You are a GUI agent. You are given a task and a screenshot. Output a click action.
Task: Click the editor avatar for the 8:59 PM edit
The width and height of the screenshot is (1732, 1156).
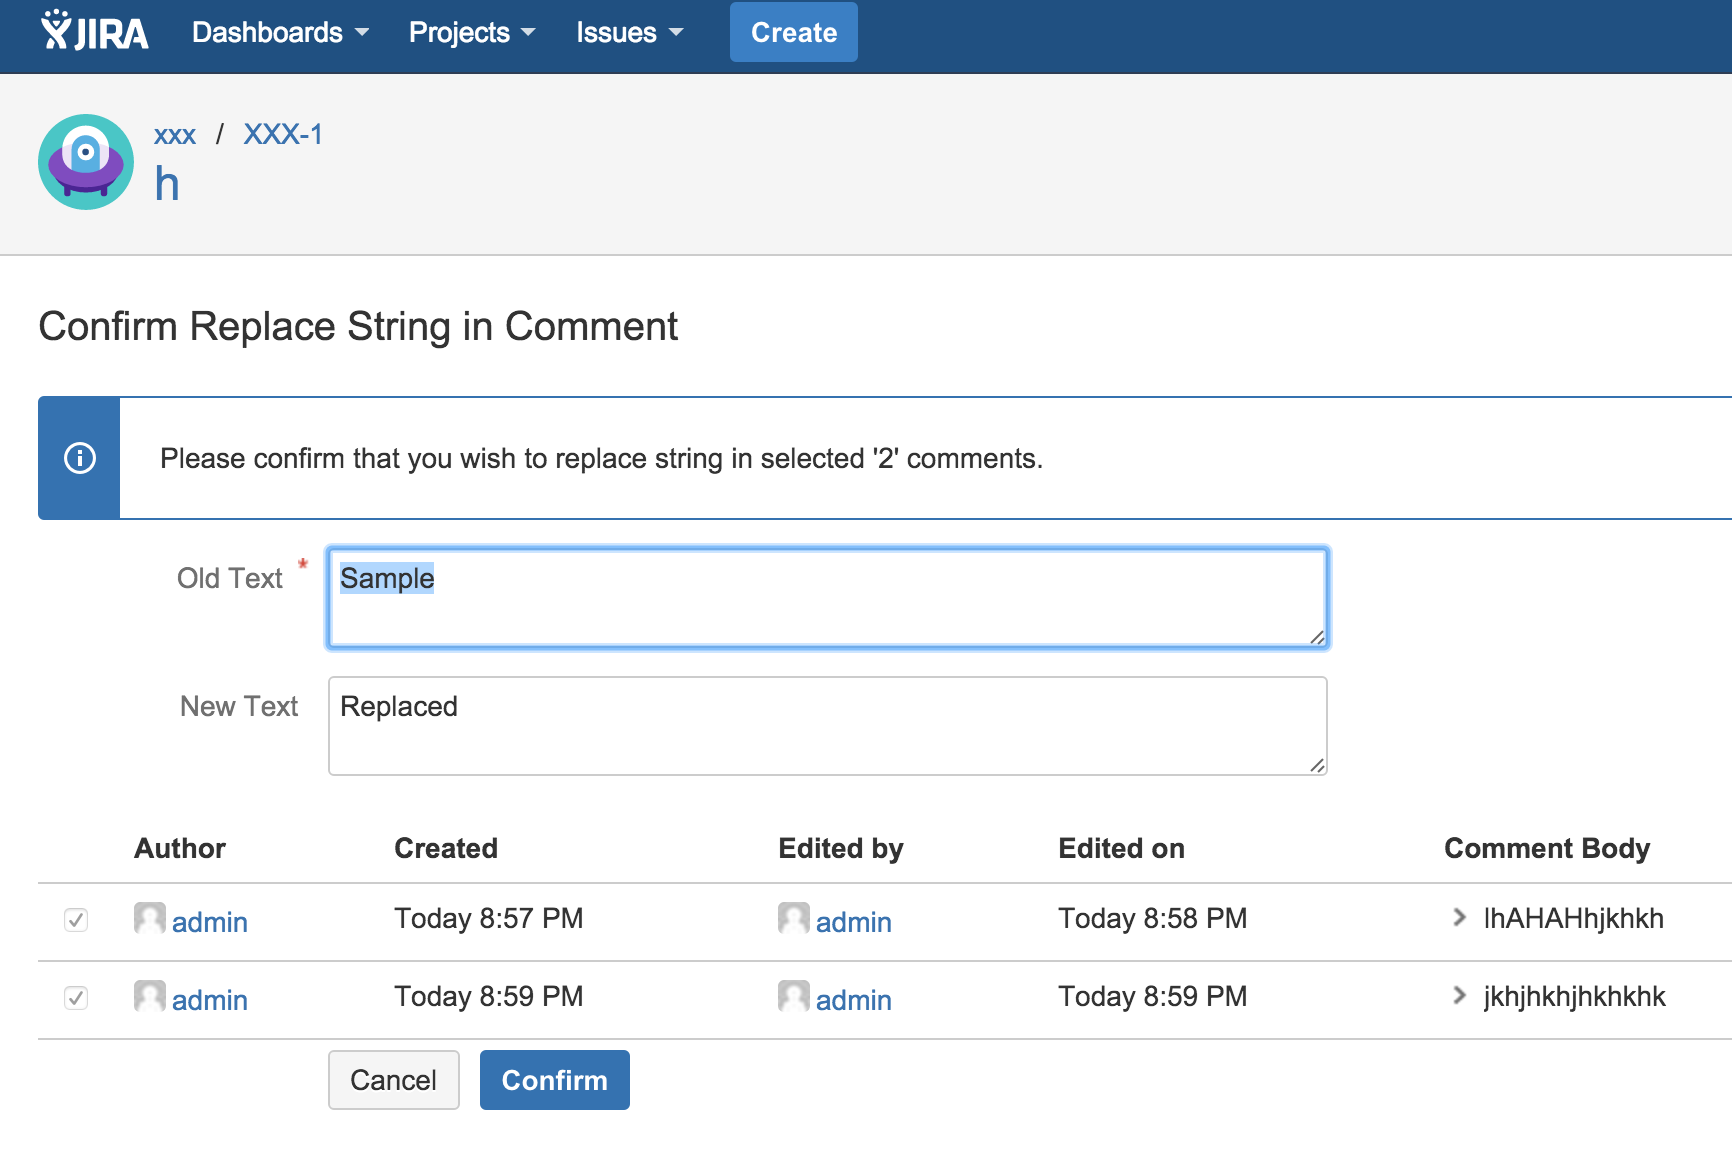tap(794, 996)
